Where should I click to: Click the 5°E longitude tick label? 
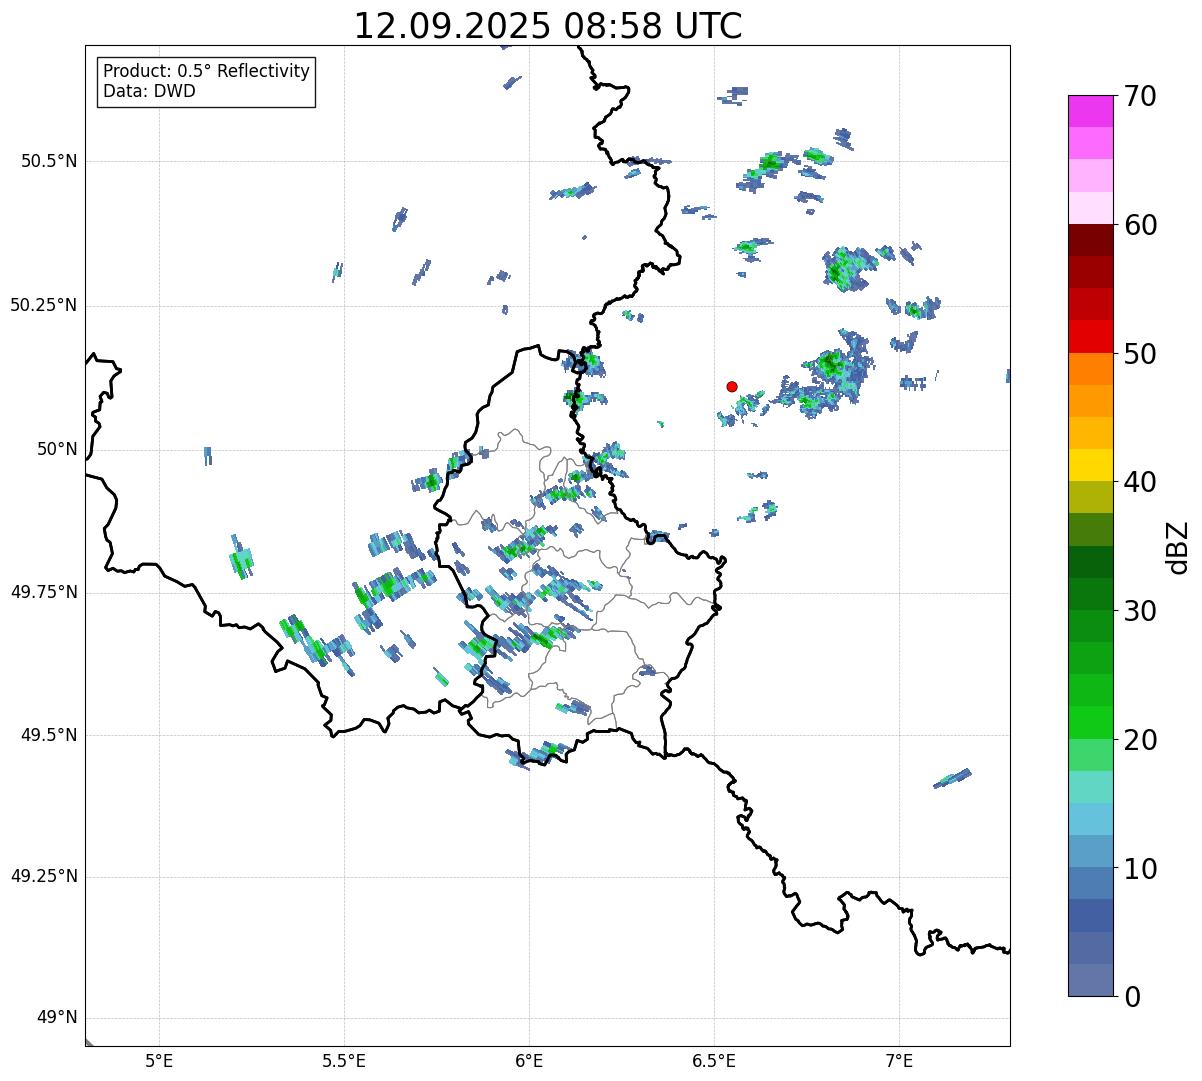click(159, 1059)
